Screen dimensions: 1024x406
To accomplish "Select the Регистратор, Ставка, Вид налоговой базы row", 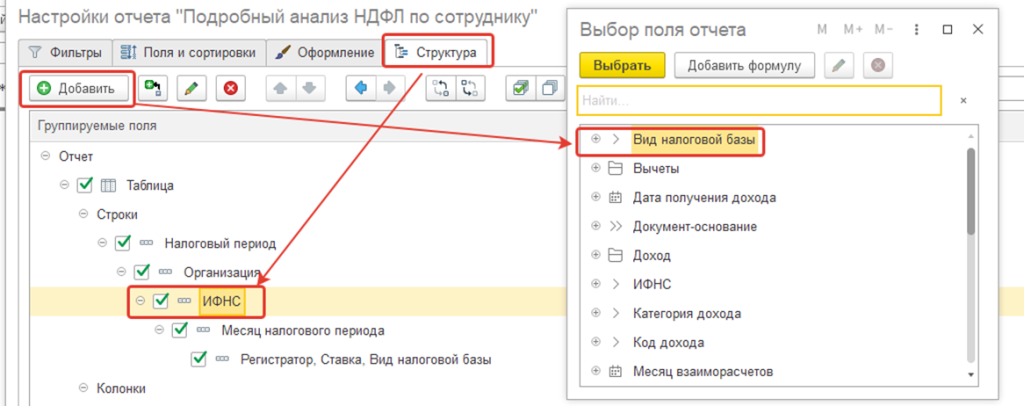I will pyautogui.click(x=297, y=359).
